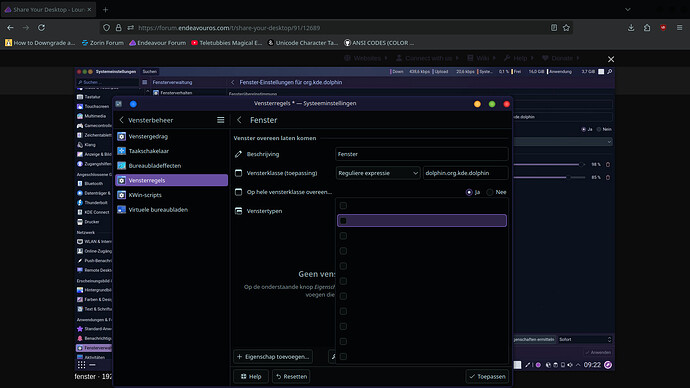690x388 pixels.
Task: Open KWin-scripts settings module
Action: [x=172, y=195]
